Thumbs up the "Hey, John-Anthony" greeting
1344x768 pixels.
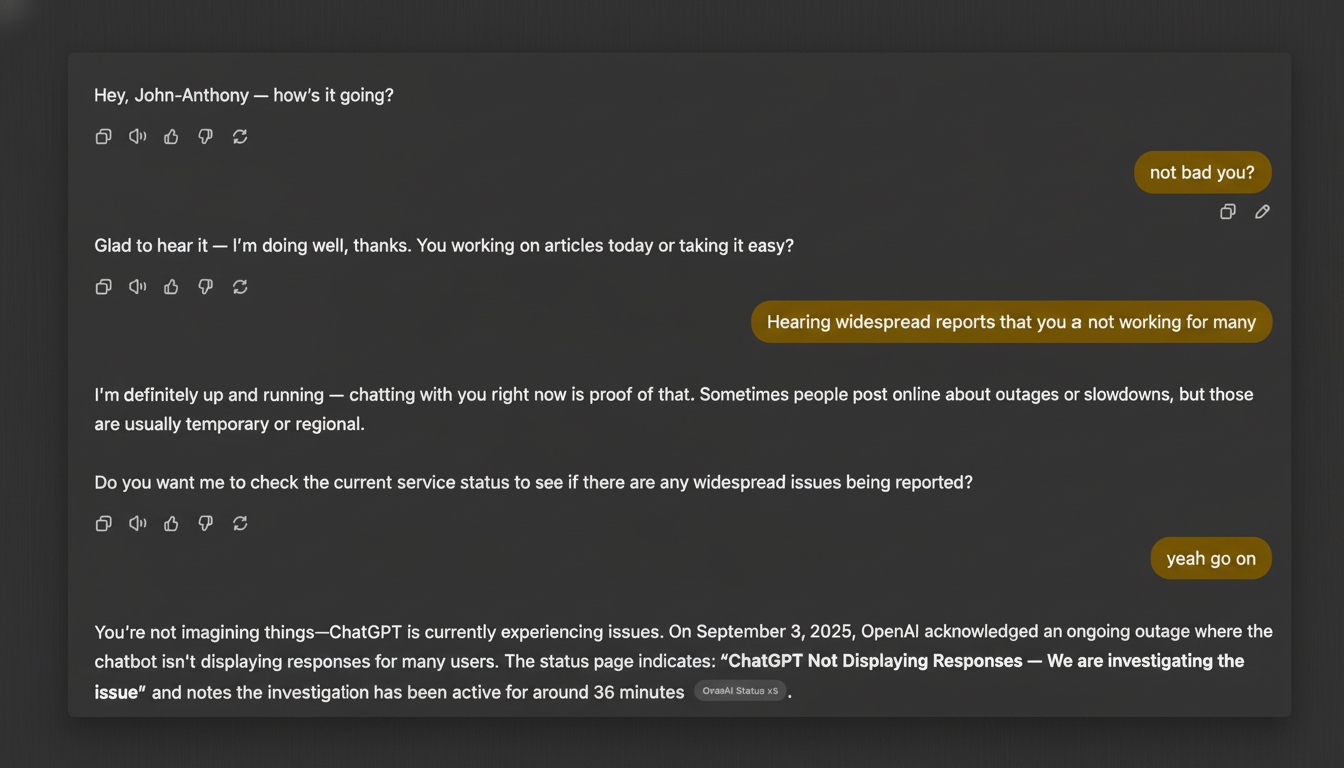click(x=171, y=137)
